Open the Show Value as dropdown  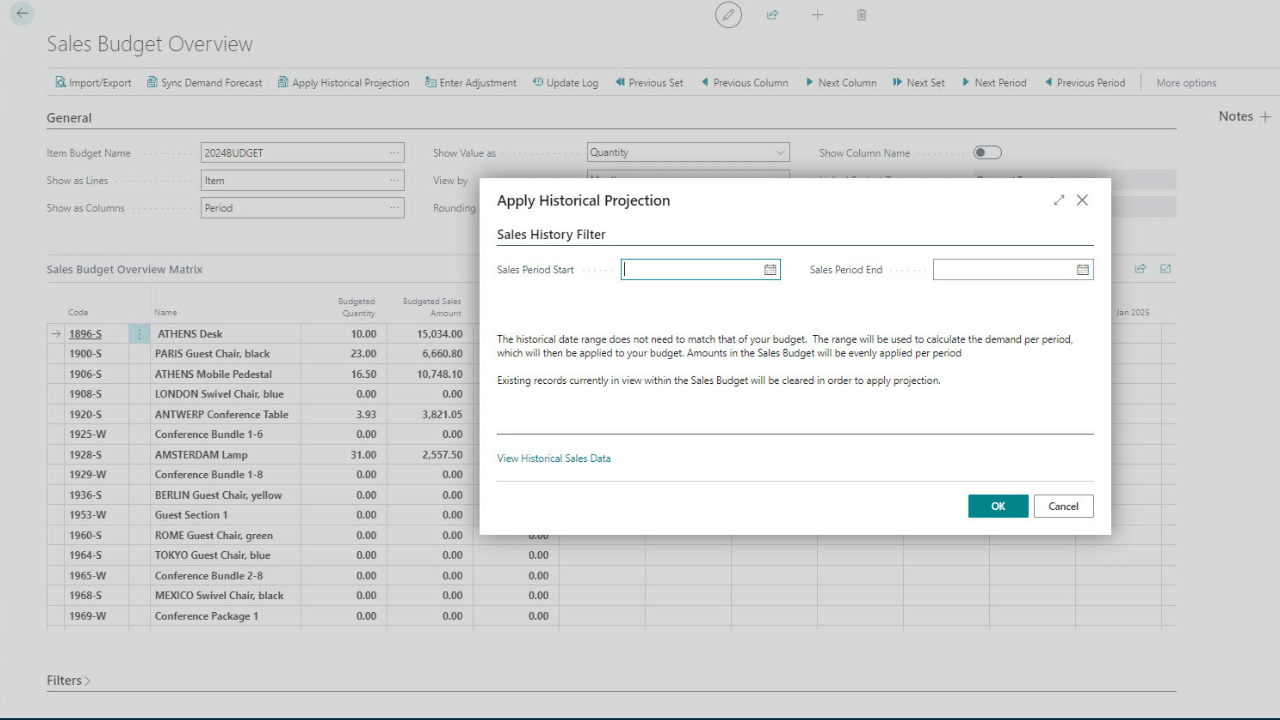(x=780, y=153)
